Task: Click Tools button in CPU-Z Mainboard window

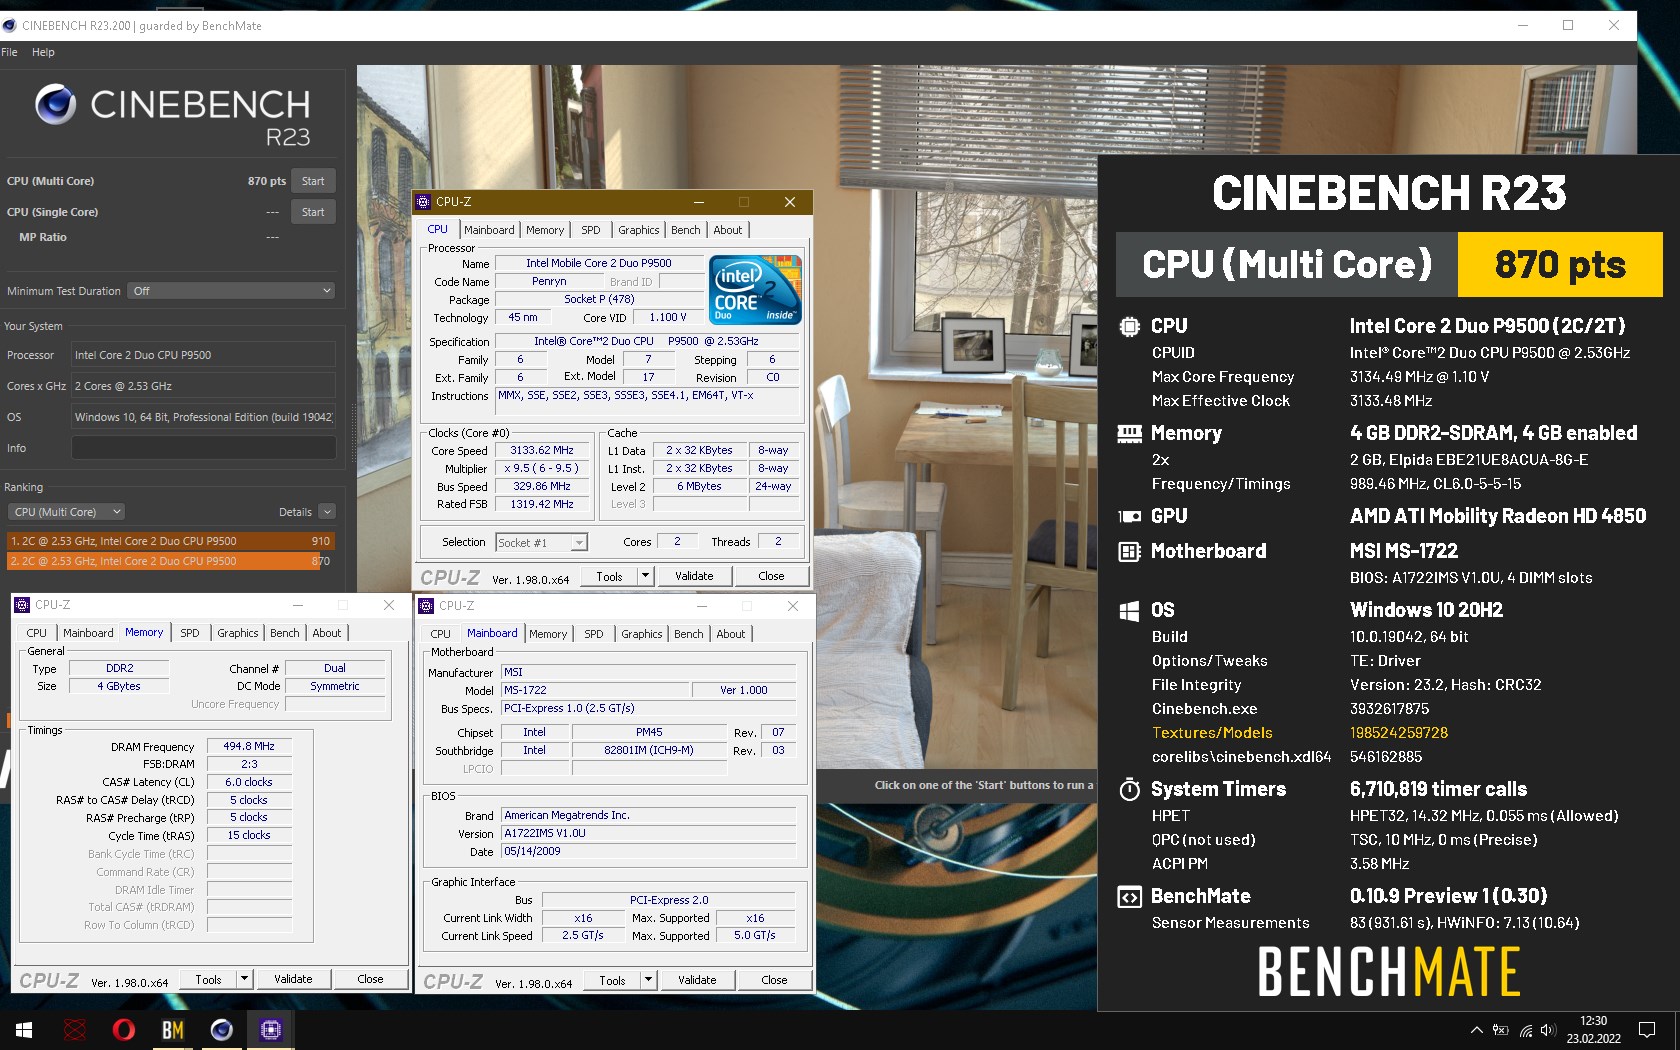Action: coord(612,980)
